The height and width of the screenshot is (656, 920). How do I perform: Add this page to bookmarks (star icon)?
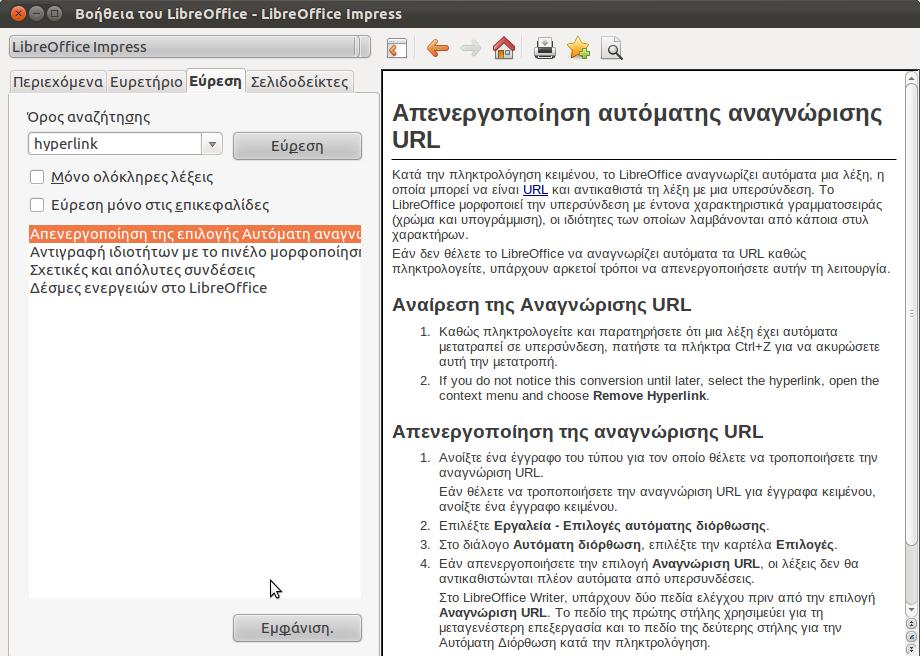click(x=579, y=48)
